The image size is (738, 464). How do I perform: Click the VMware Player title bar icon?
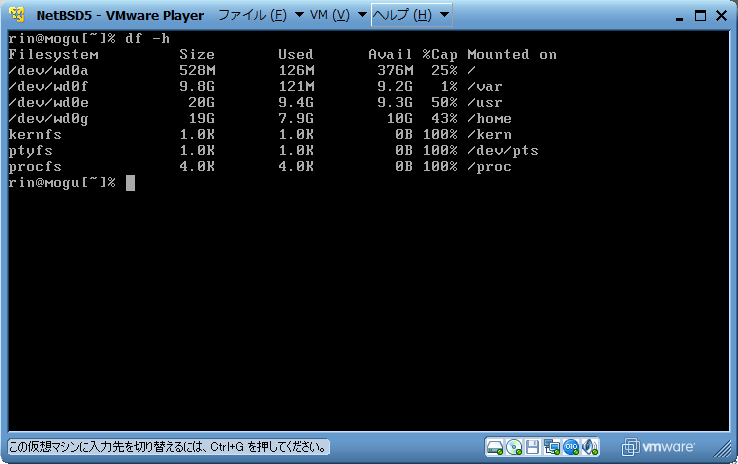click(17, 15)
